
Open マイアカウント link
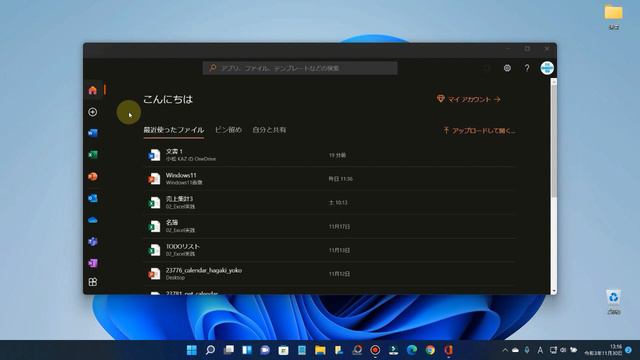pyautogui.click(x=469, y=99)
